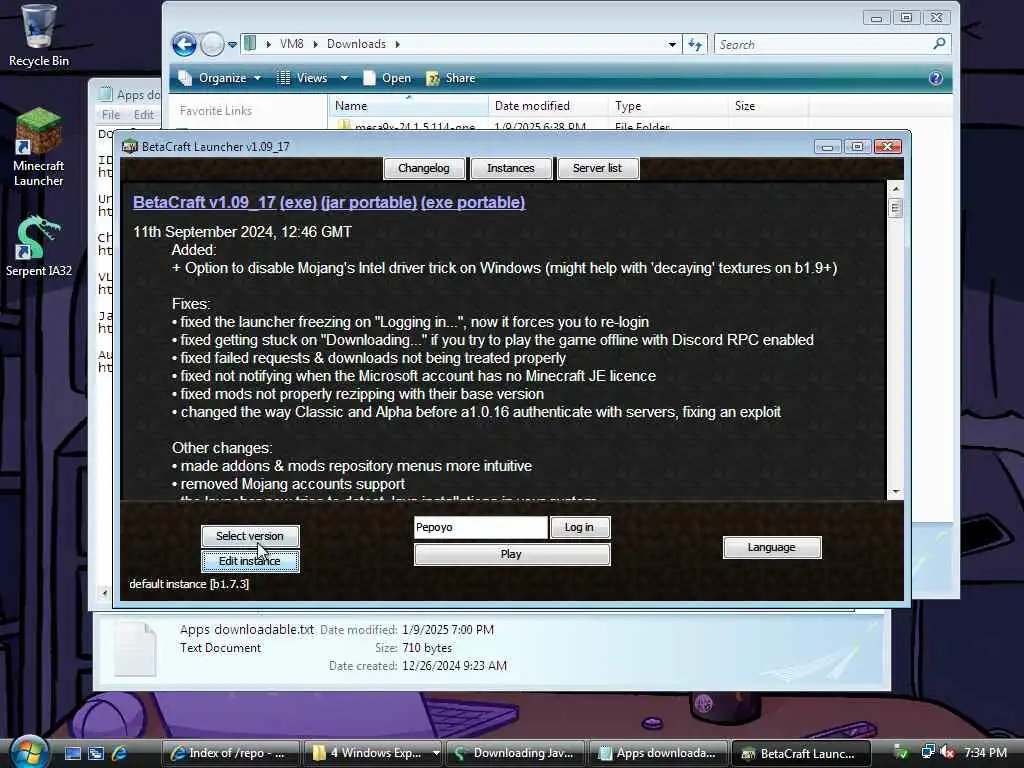Click the Safely Remove Hardware tray icon
The height and width of the screenshot is (768, 1024).
point(901,753)
